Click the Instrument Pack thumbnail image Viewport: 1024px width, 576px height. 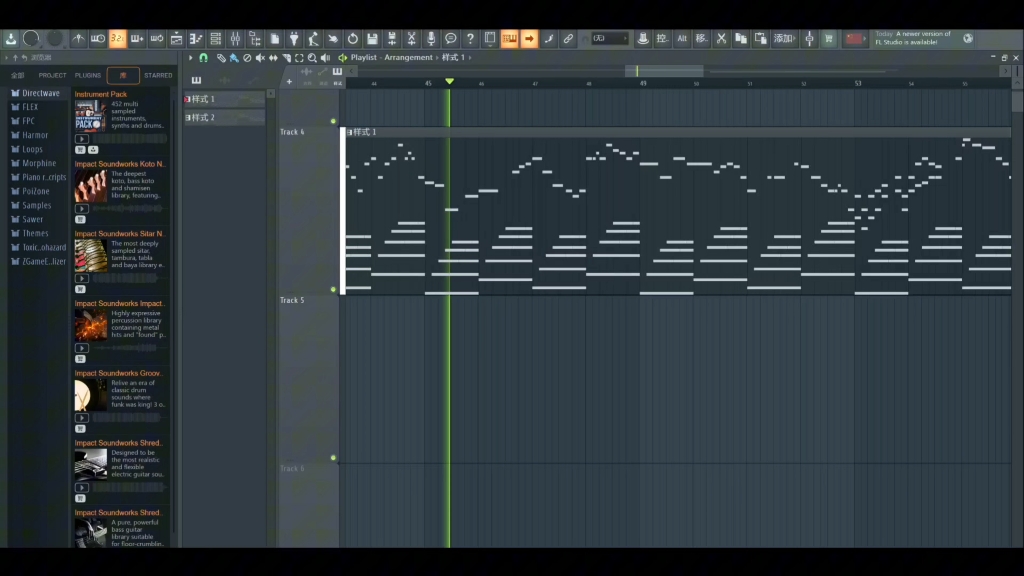click(90, 116)
